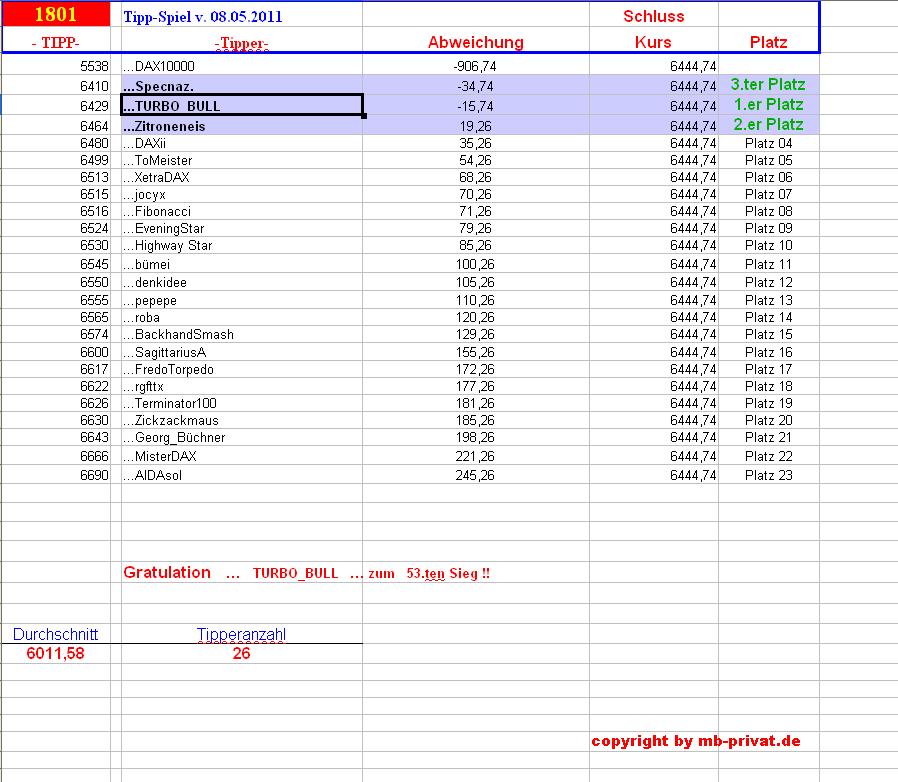Select the tipper cell '...Highway Star'
The height and width of the screenshot is (782, 898).
click(x=242, y=246)
